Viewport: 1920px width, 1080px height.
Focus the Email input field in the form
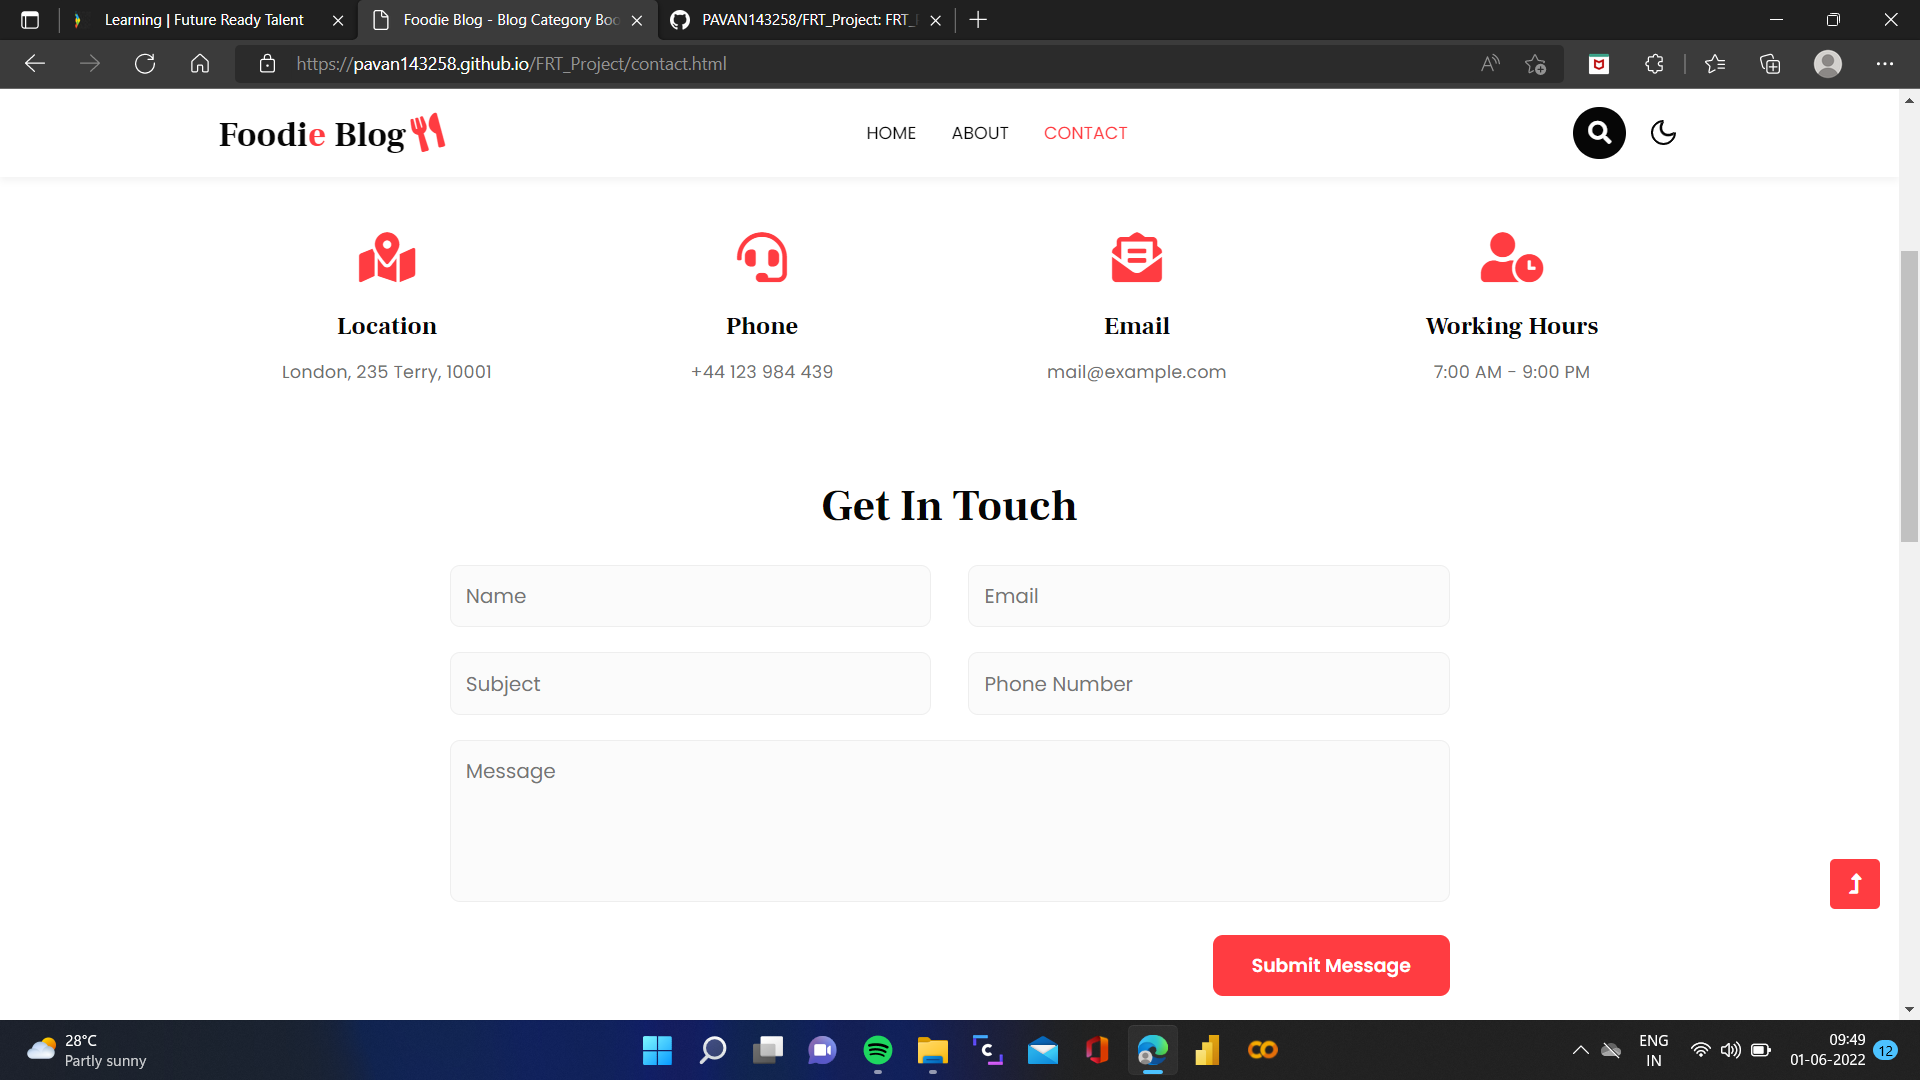(1209, 596)
